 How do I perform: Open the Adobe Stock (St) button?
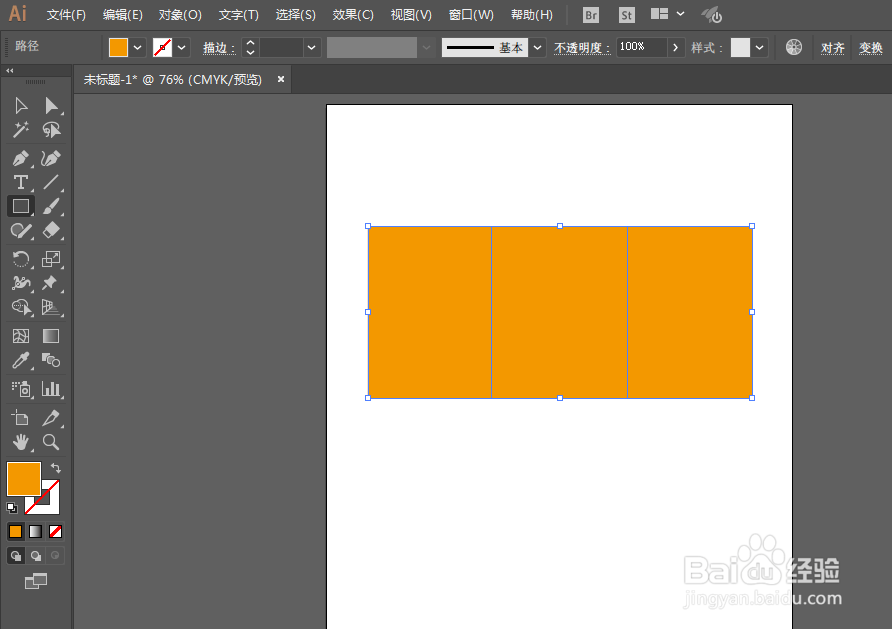point(626,15)
